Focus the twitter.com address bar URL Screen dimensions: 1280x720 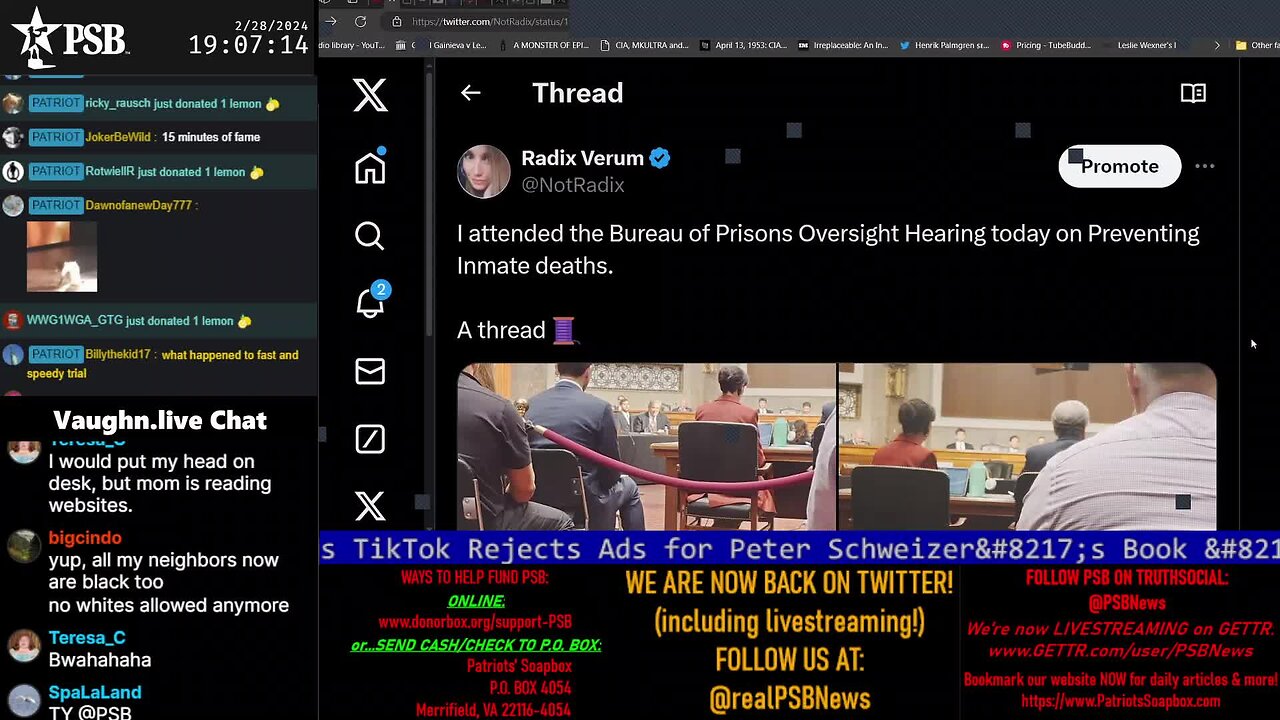[490, 21]
